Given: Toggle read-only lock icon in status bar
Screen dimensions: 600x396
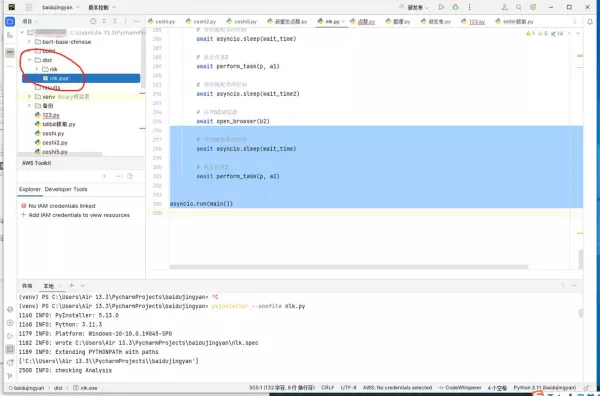Looking at the screenshot, I should pyautogui.click(x=586, y=388).
